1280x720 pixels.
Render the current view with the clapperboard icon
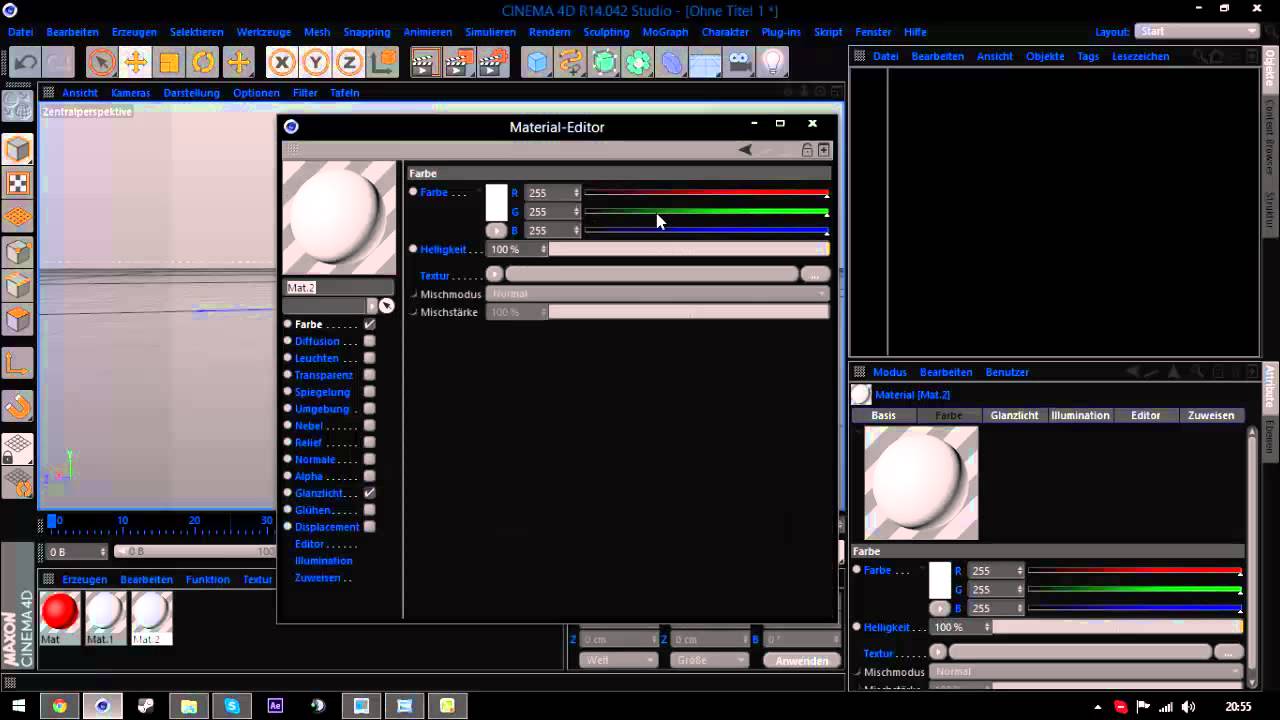point(424,63)
